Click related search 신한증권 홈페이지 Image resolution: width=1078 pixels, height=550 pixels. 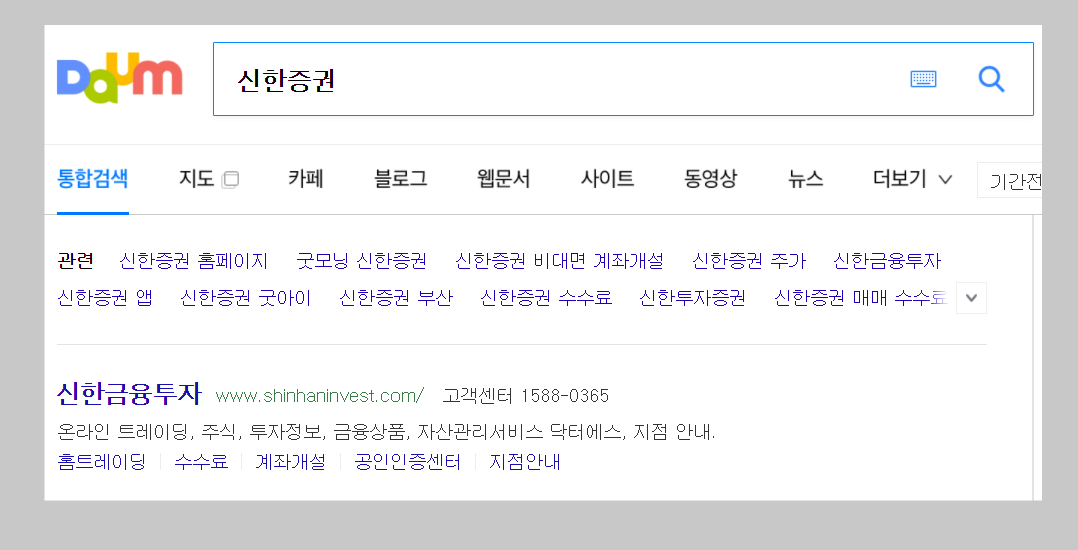coord(194,261)
